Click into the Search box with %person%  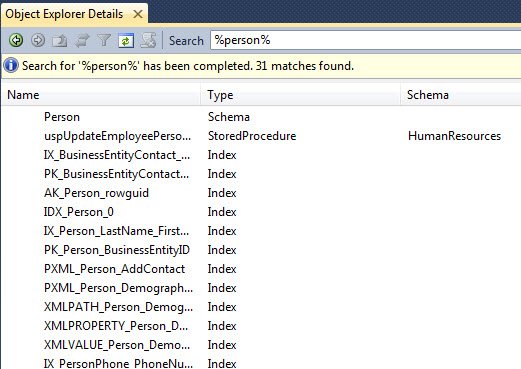point(365,40)
